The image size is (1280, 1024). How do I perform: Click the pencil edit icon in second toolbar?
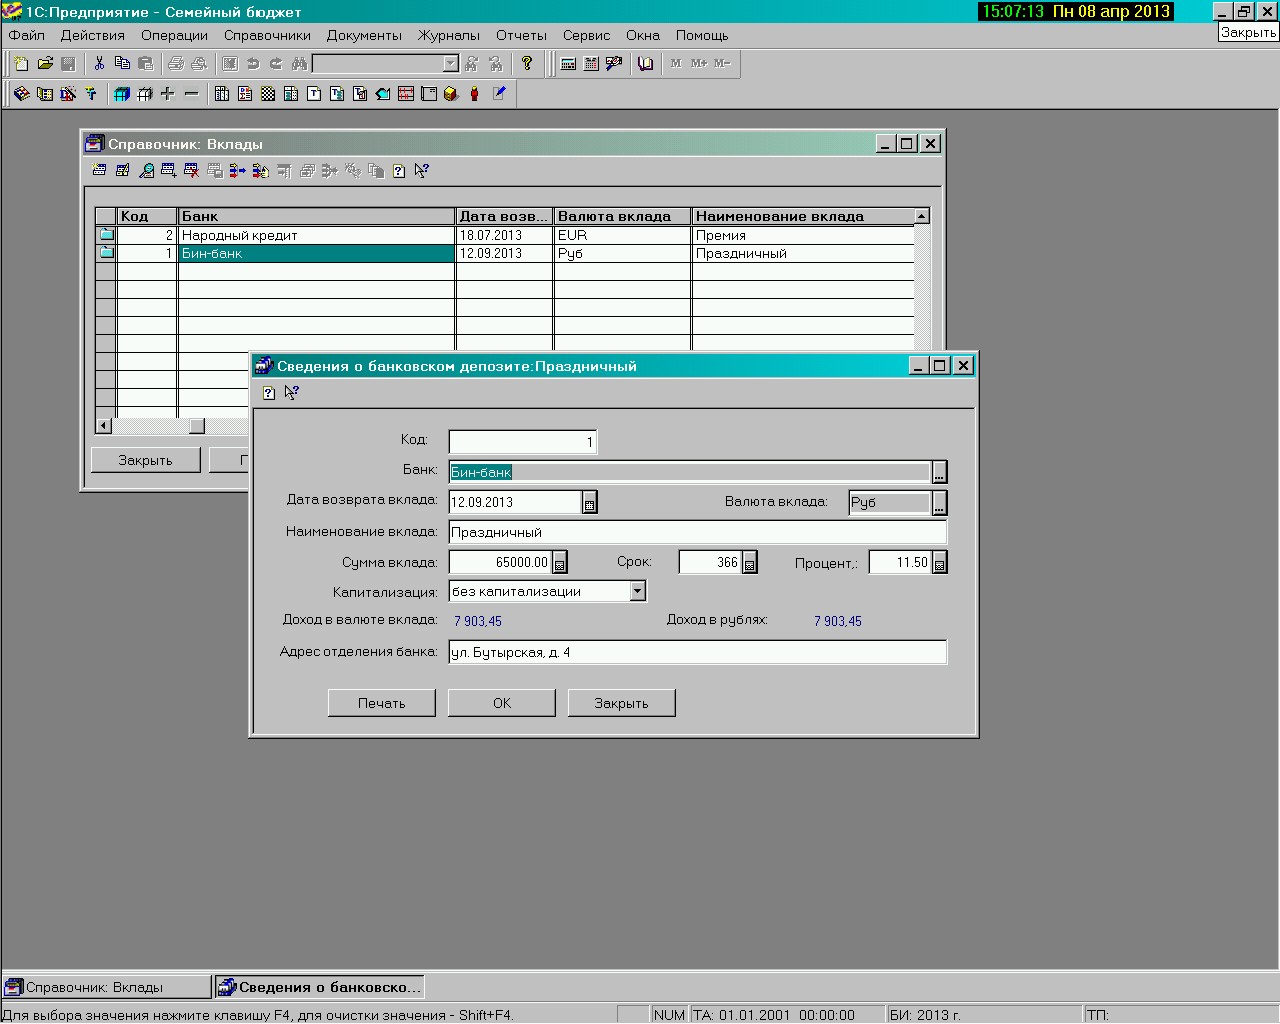tap(498, 94)
